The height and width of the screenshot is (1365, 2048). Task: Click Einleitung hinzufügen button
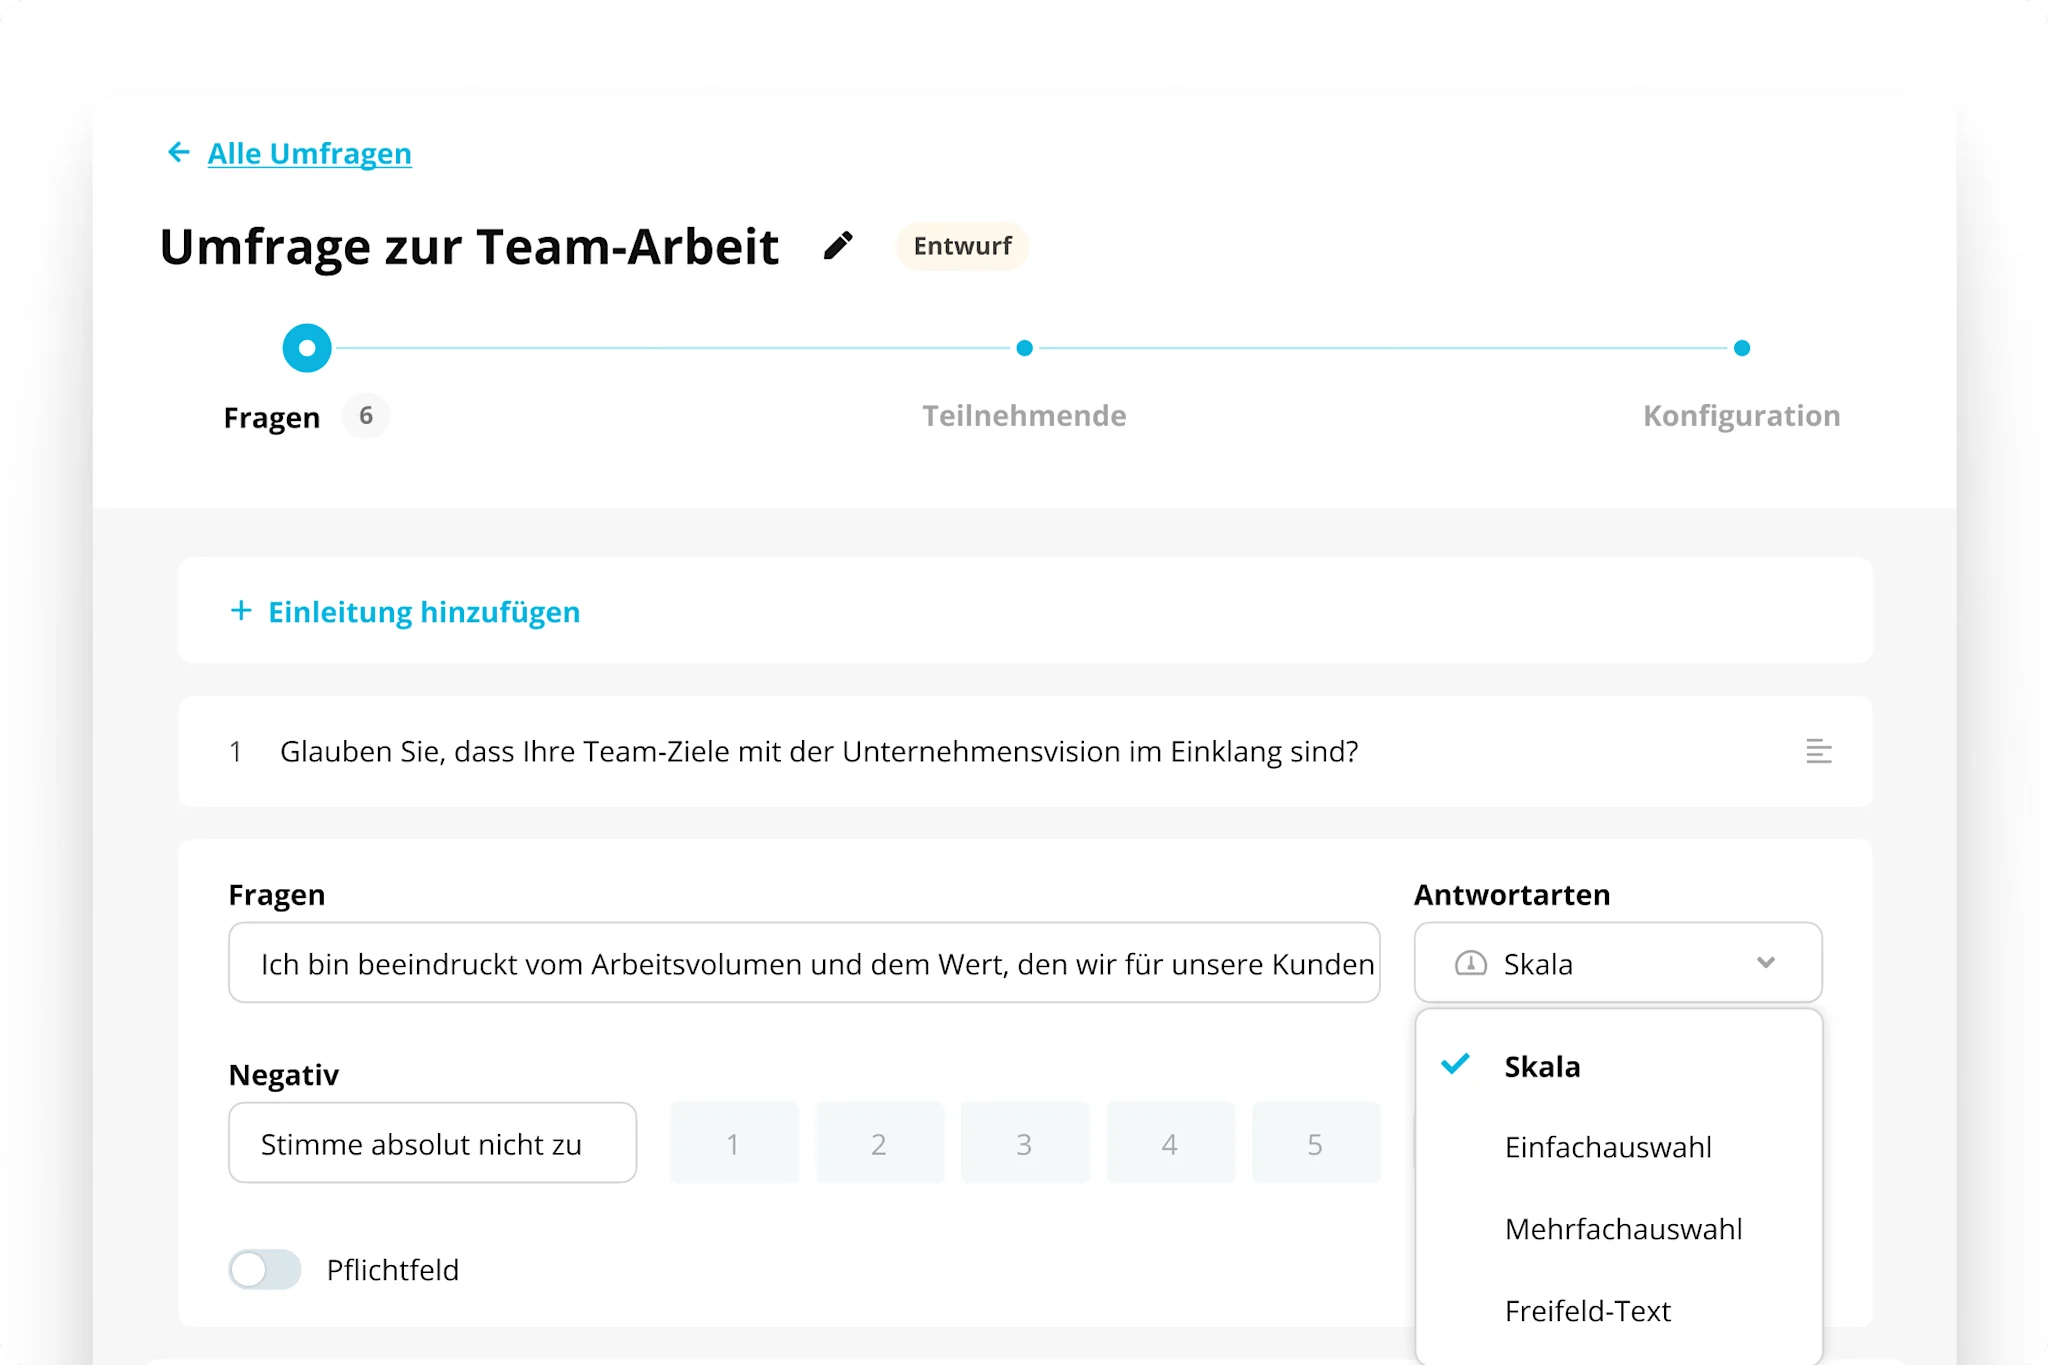point(424,611)
